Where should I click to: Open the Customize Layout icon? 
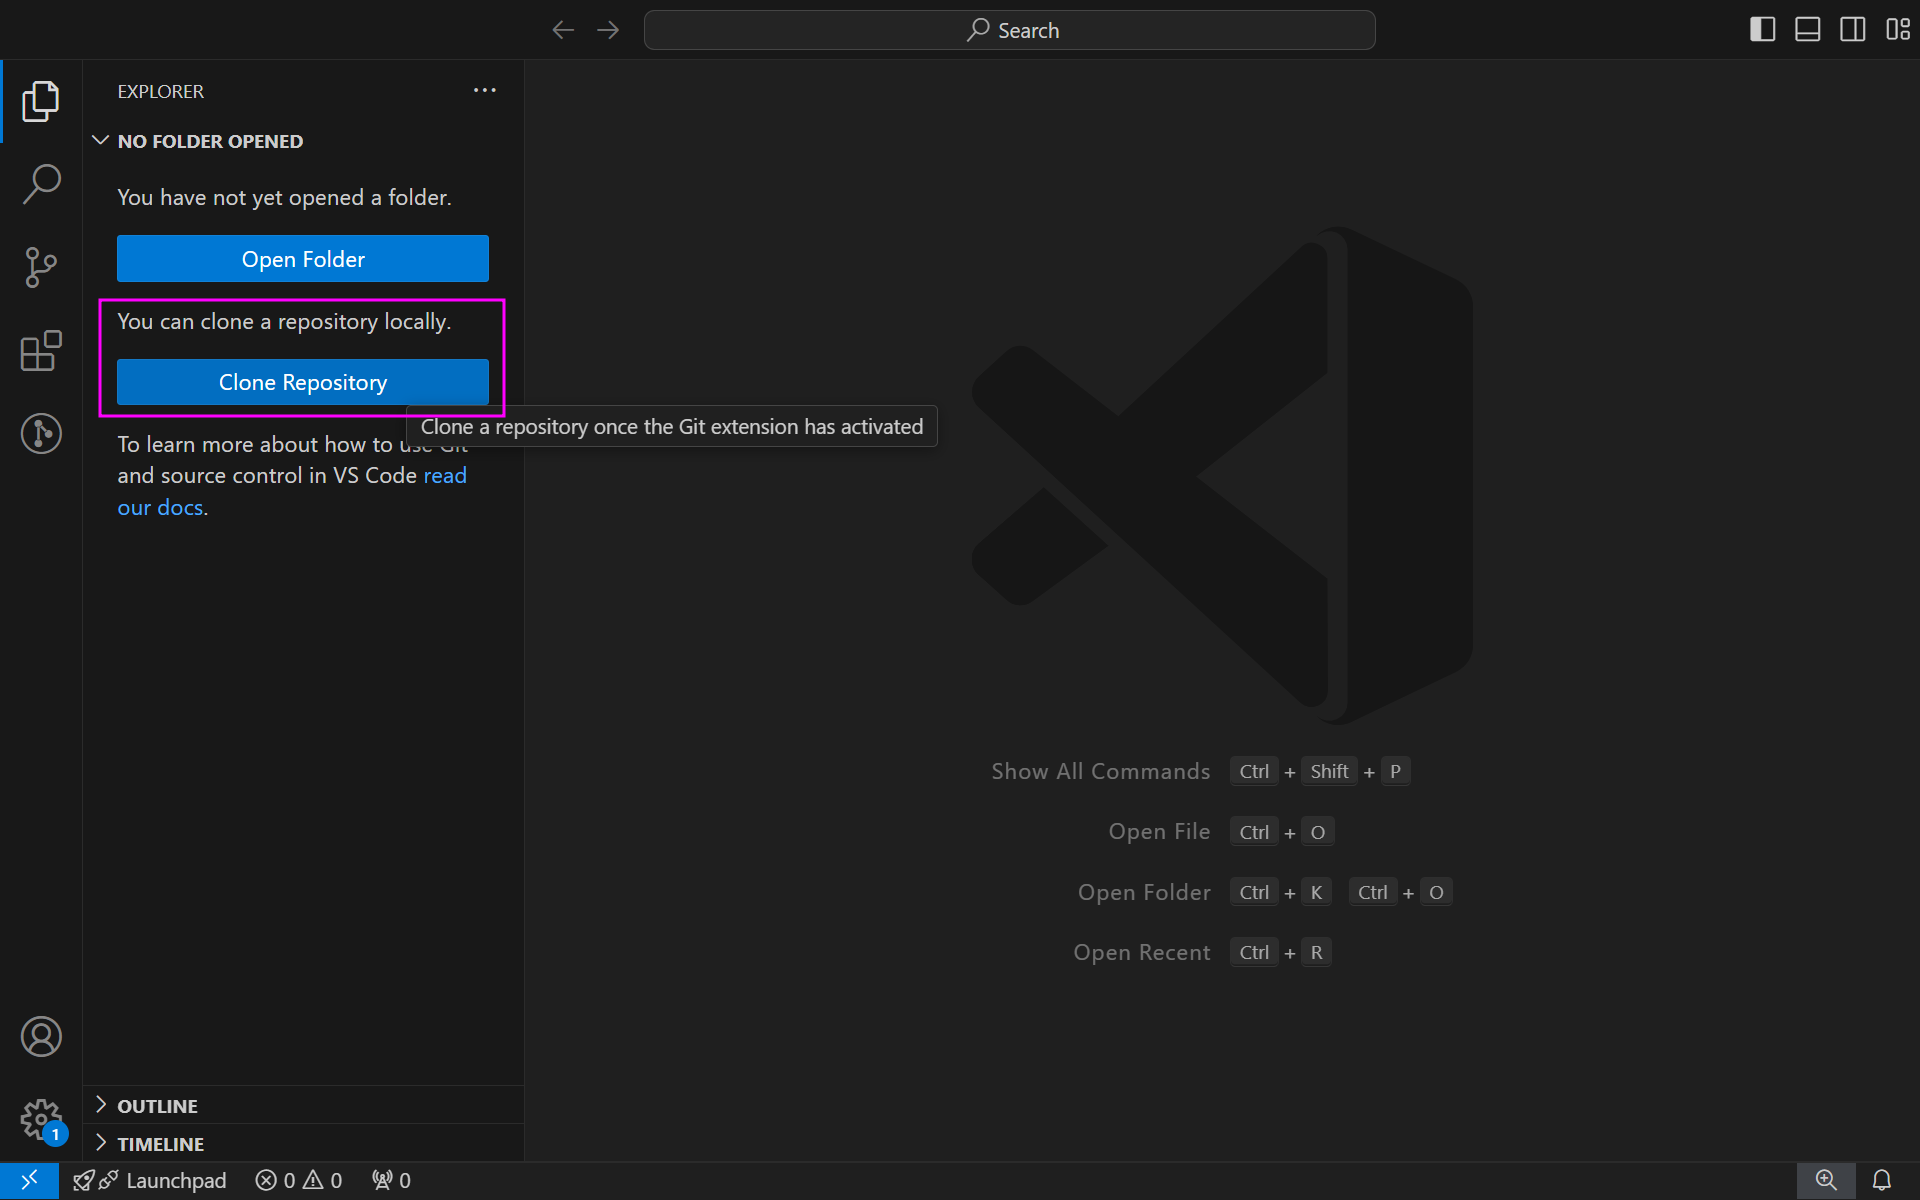pyautogui.click(x=1897, y=30)
